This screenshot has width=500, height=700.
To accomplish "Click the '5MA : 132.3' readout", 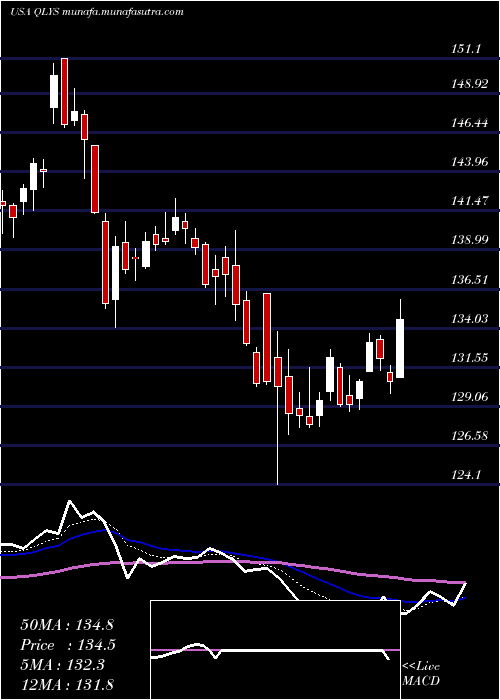I will tap(62, 664).
